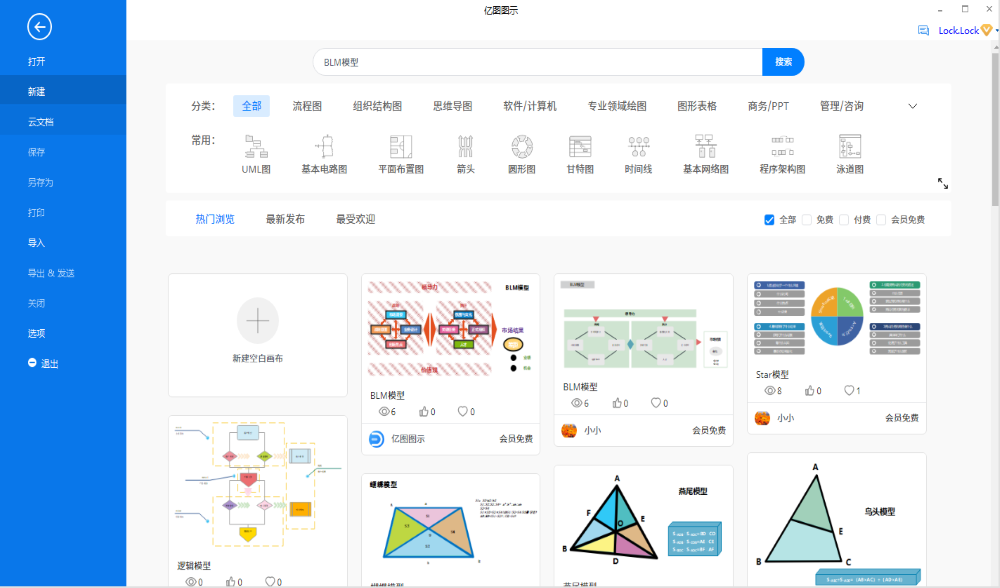
Task: Open the 逻辑模型 template thumbnail
Action: pos(258,485)
